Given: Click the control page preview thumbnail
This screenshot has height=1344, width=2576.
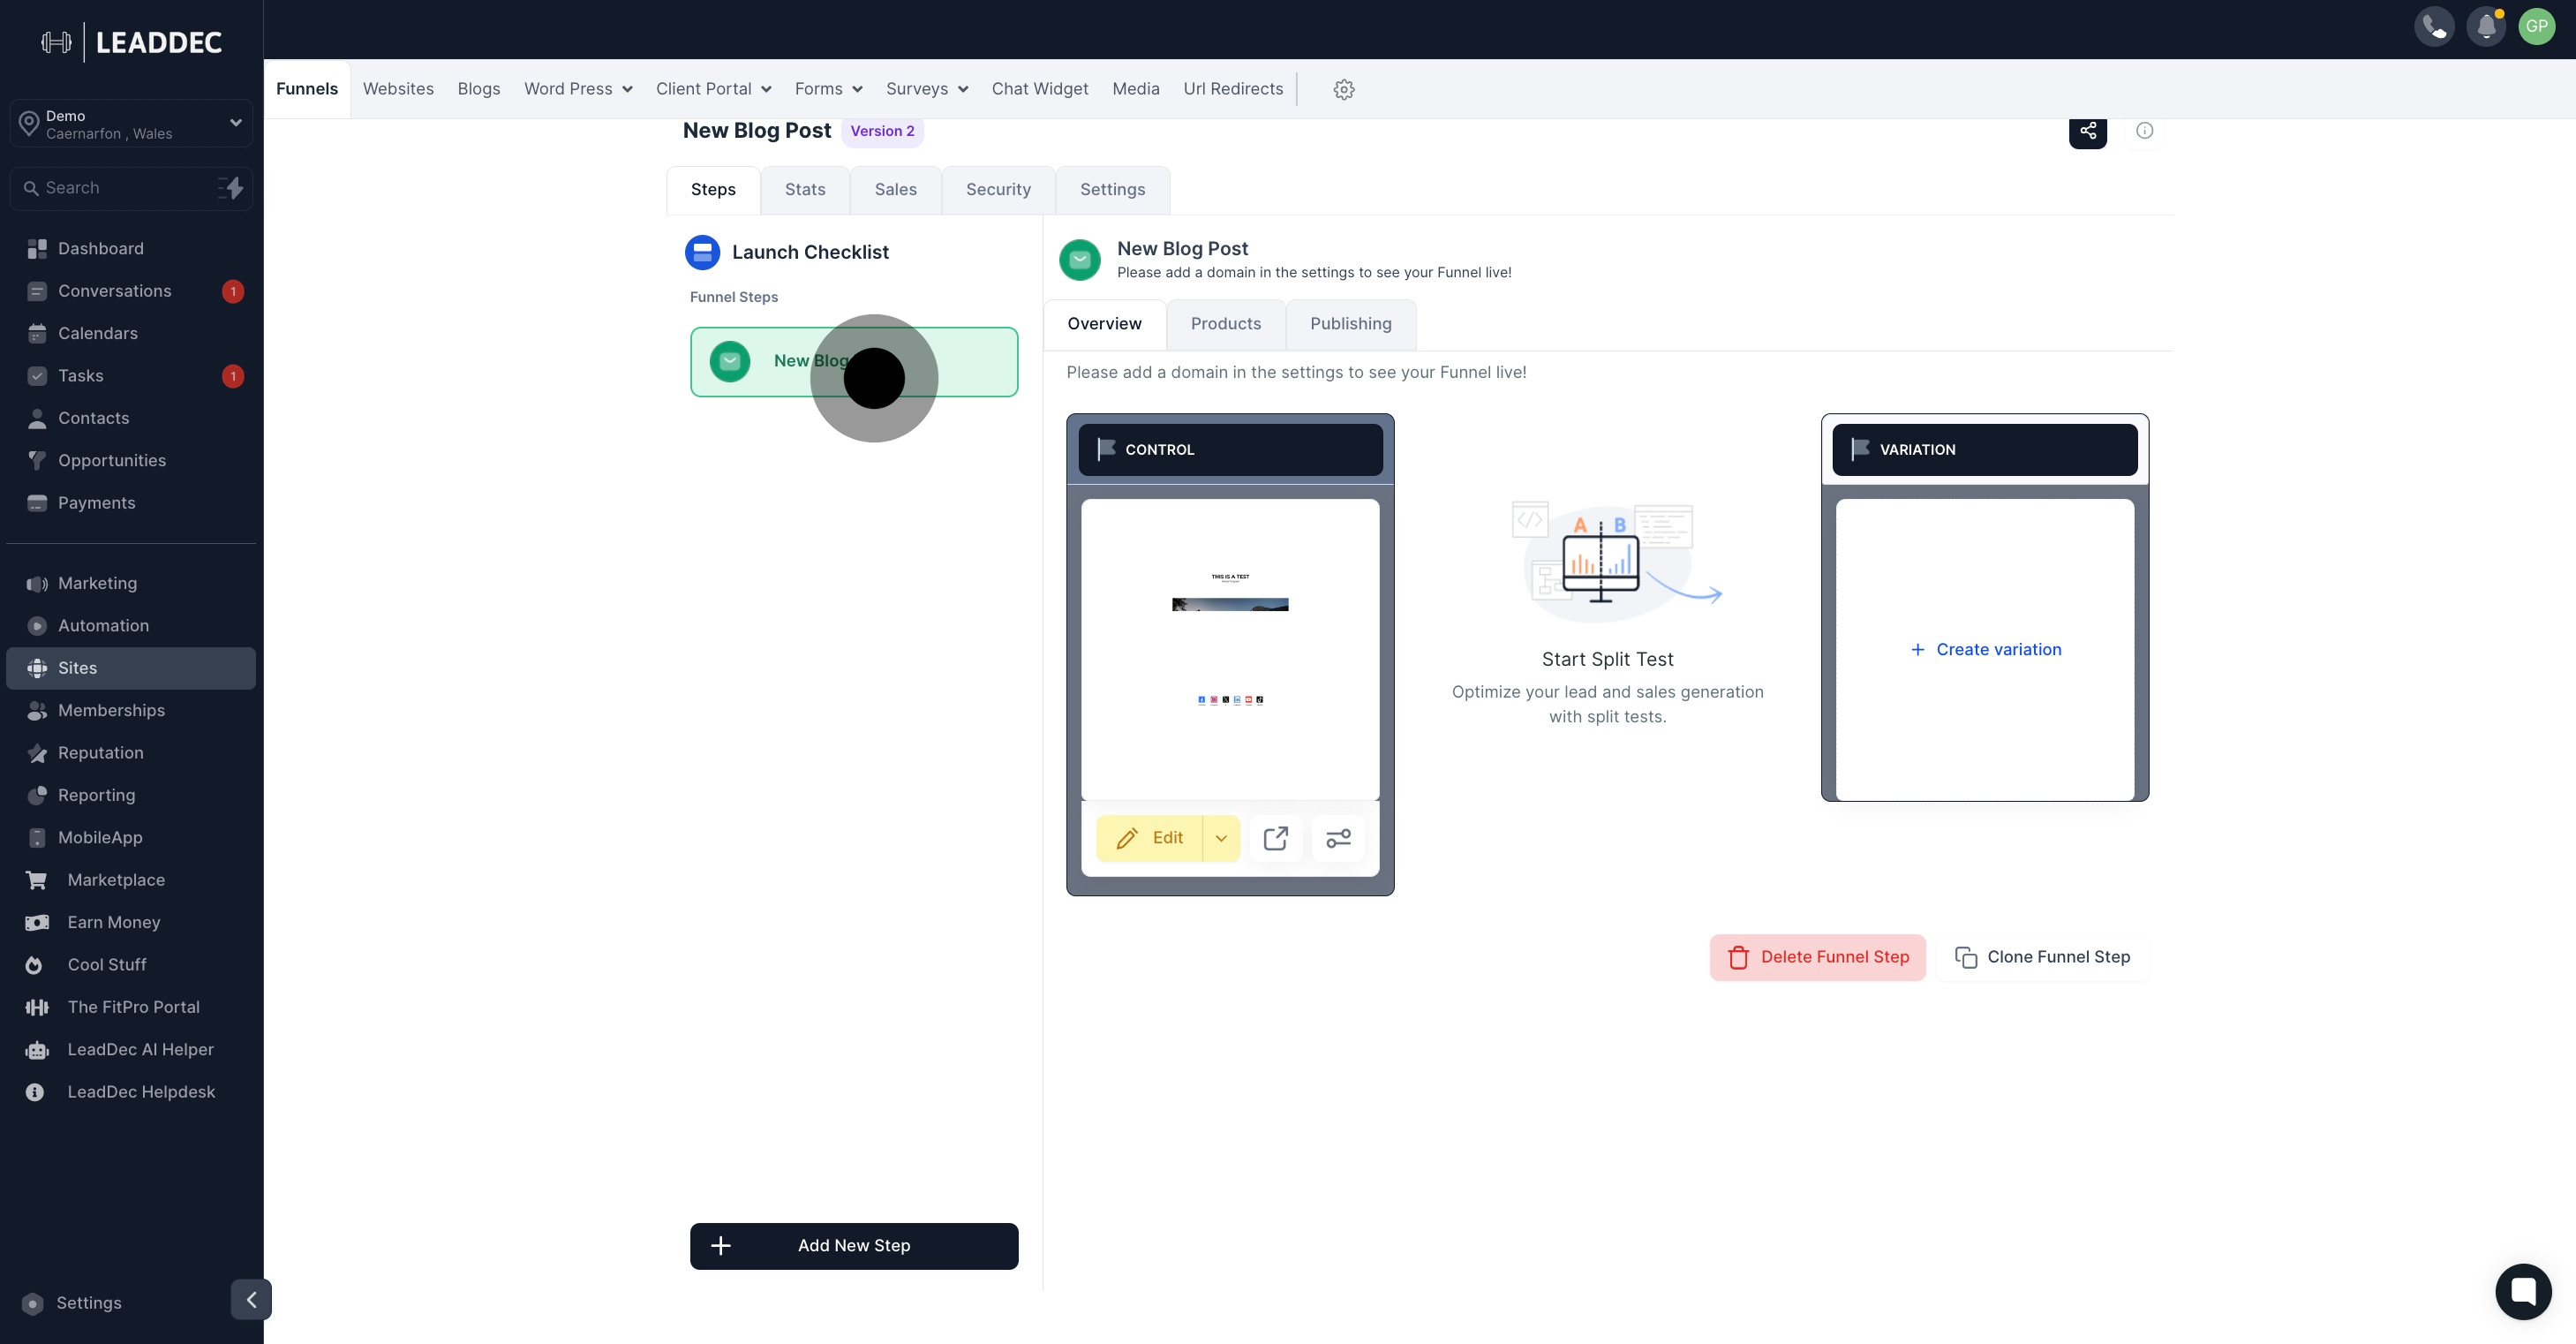Looking at the screenshot, I should (x=1229, y=649).
